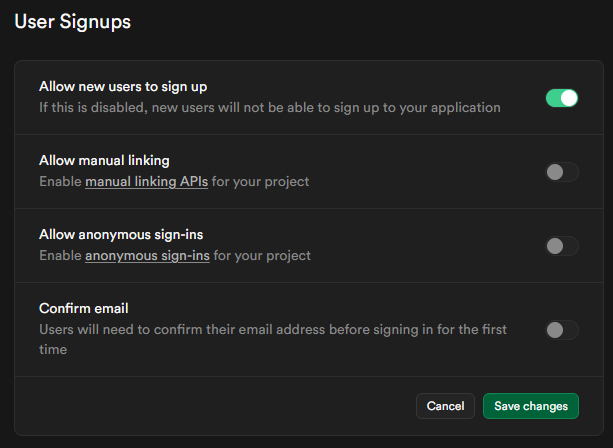Viewport: 613px width, 448px height.
Task: Click the 'Allow new users to sign up' label
Action: (123, 87)
